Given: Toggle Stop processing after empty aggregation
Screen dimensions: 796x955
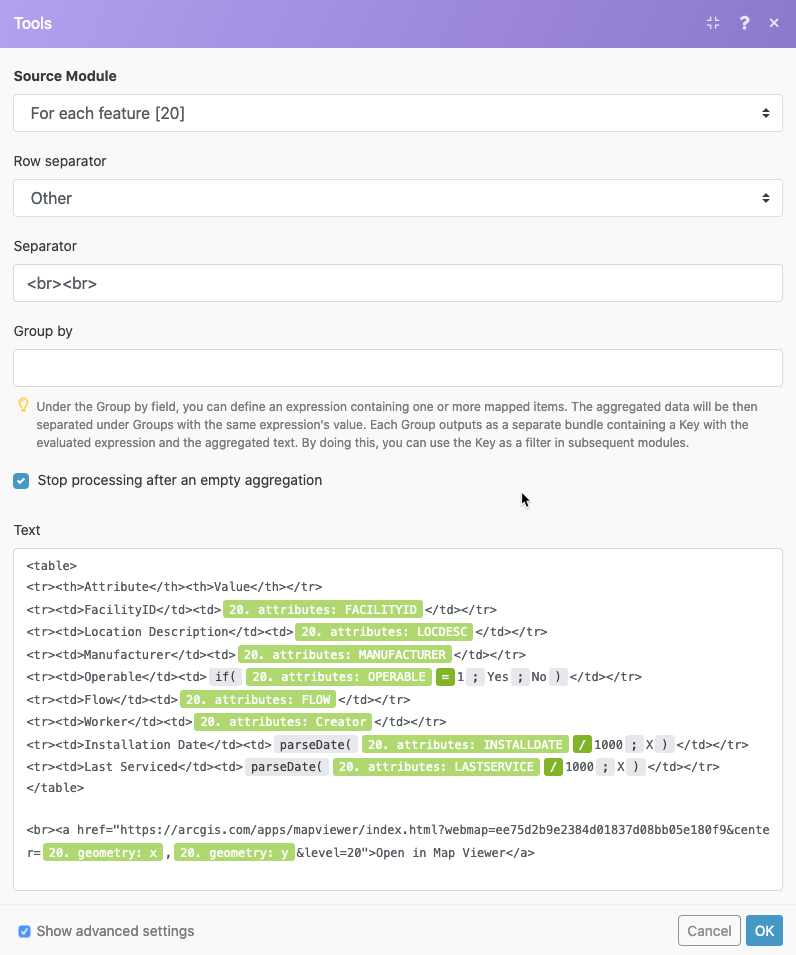Looking at the screenshot, I should tap(21, 481).
